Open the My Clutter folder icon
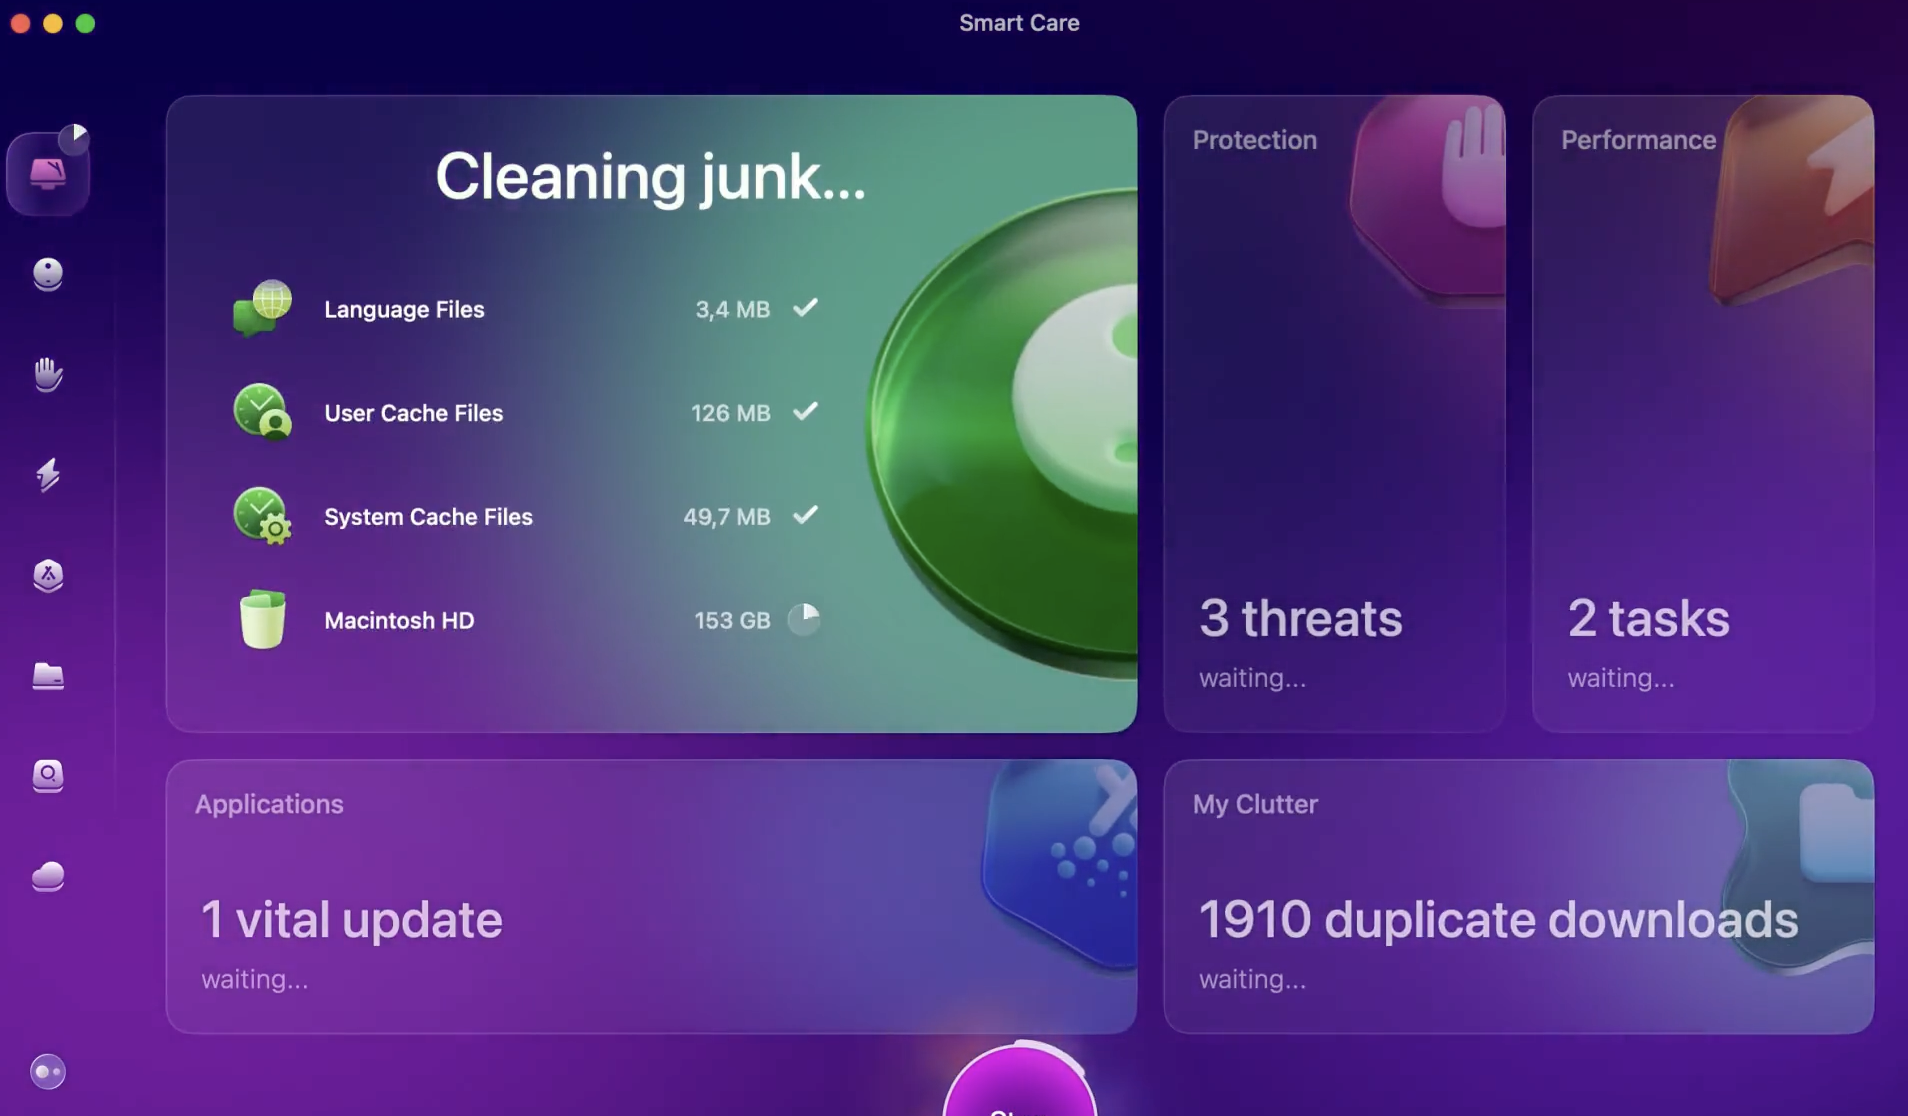 point(47,676)
